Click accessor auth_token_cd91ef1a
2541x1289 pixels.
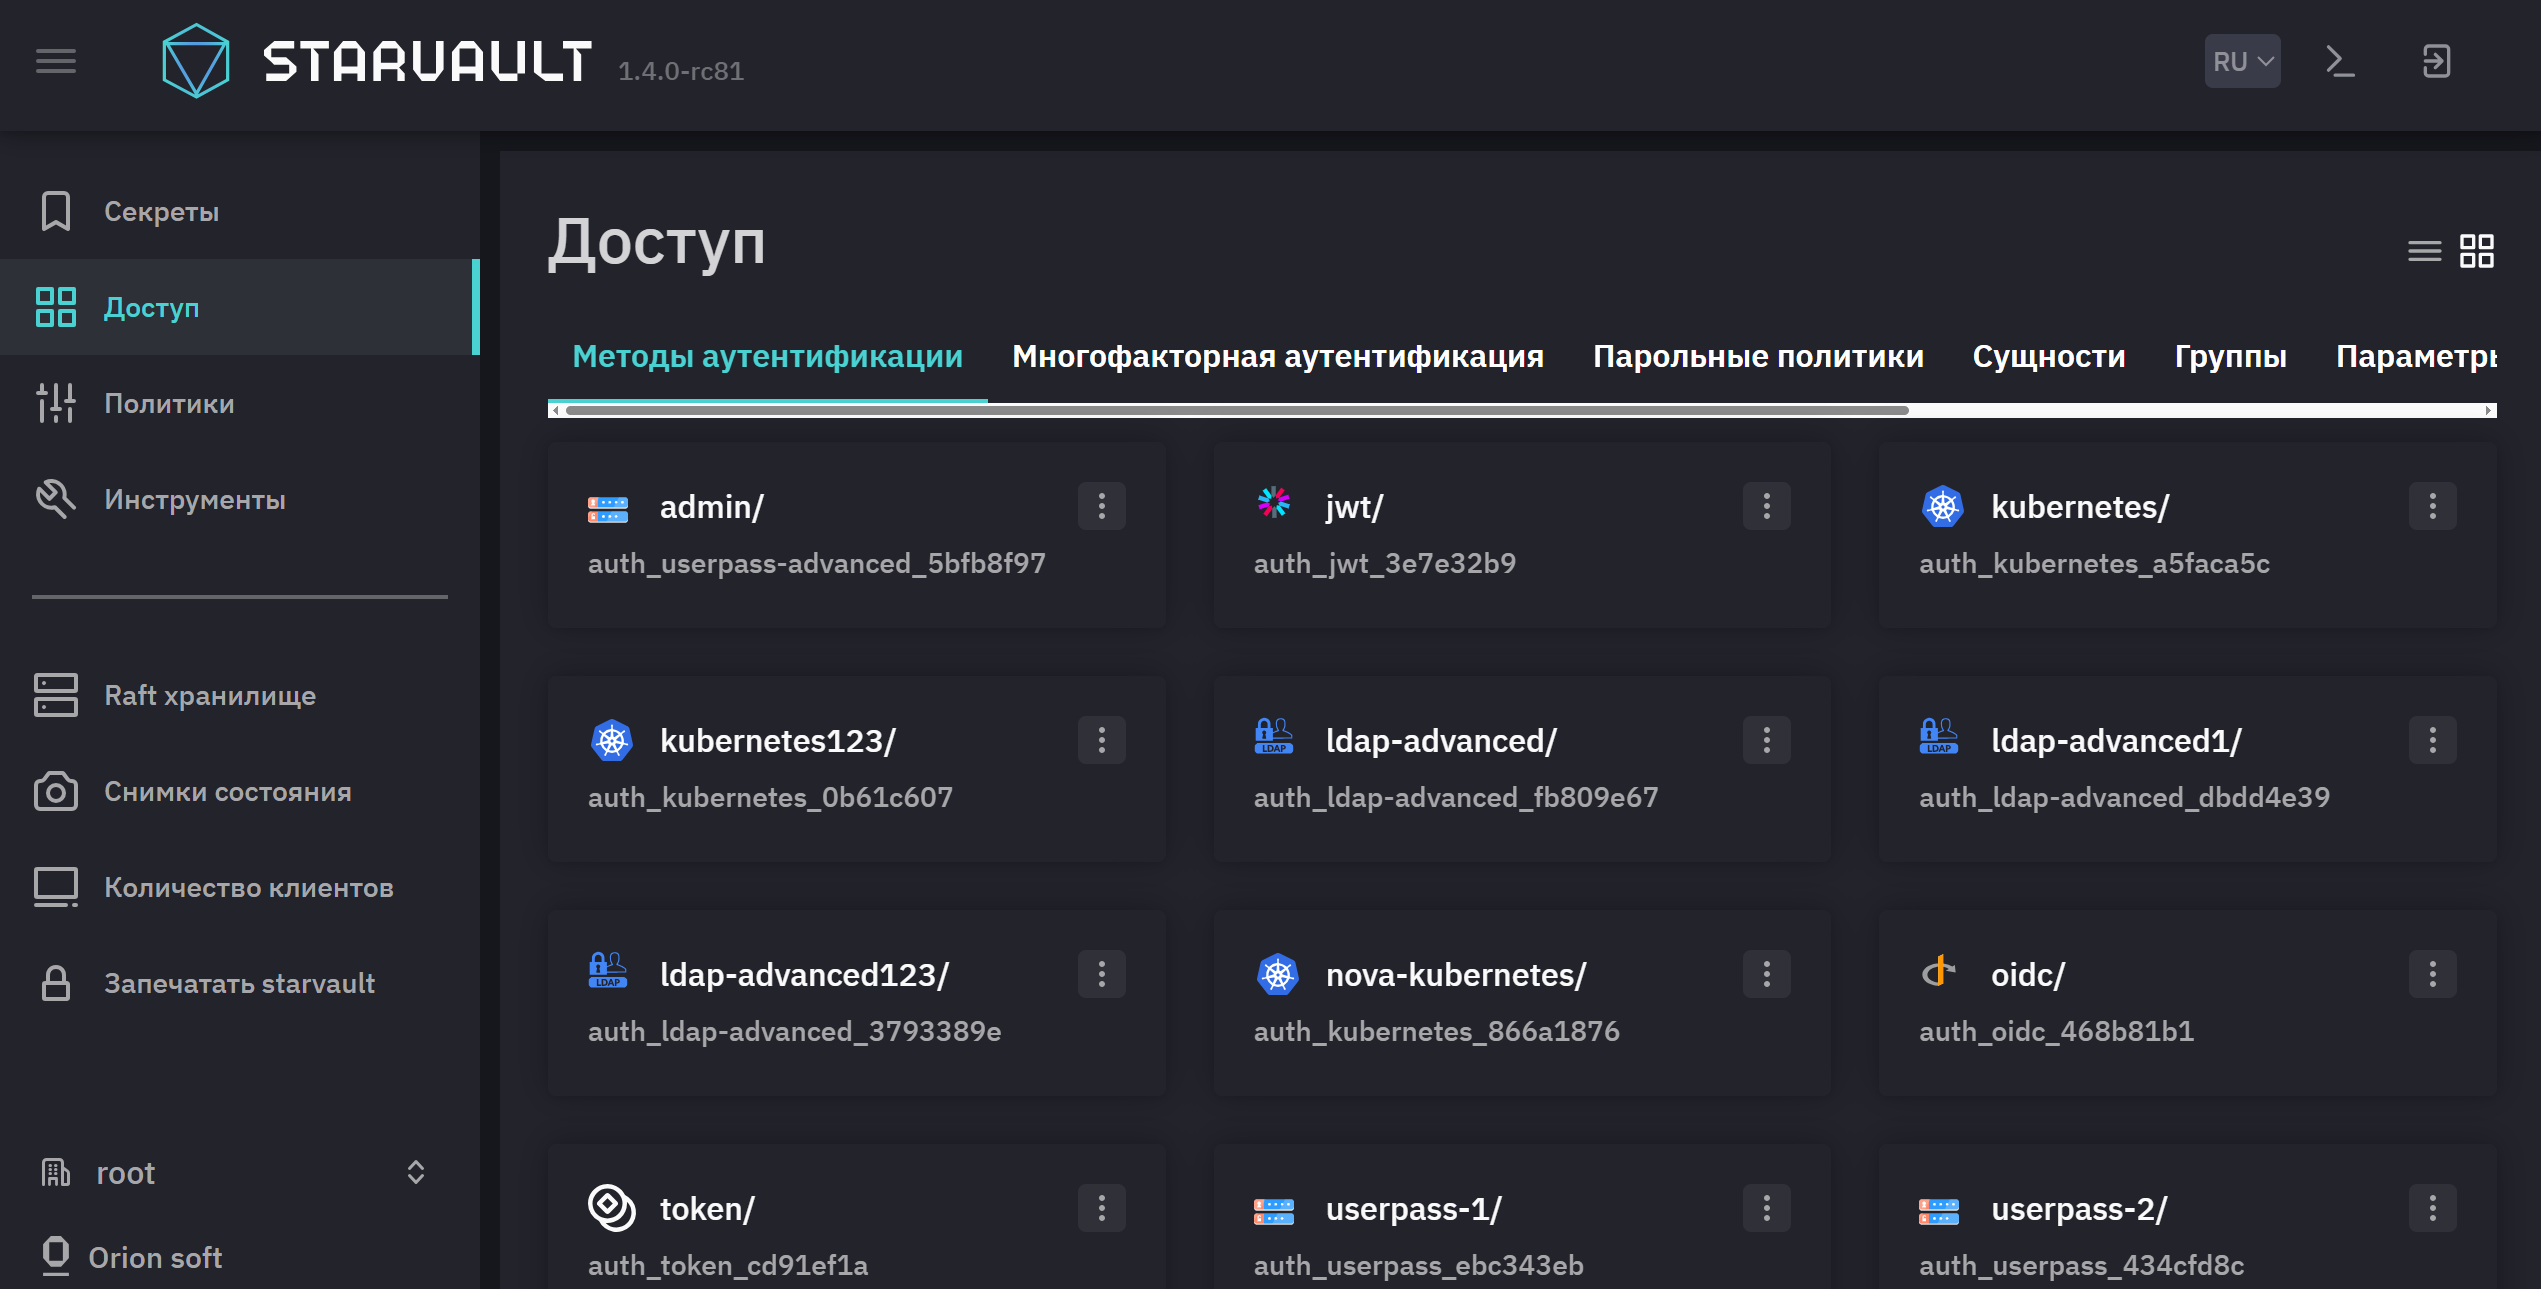728,1265
